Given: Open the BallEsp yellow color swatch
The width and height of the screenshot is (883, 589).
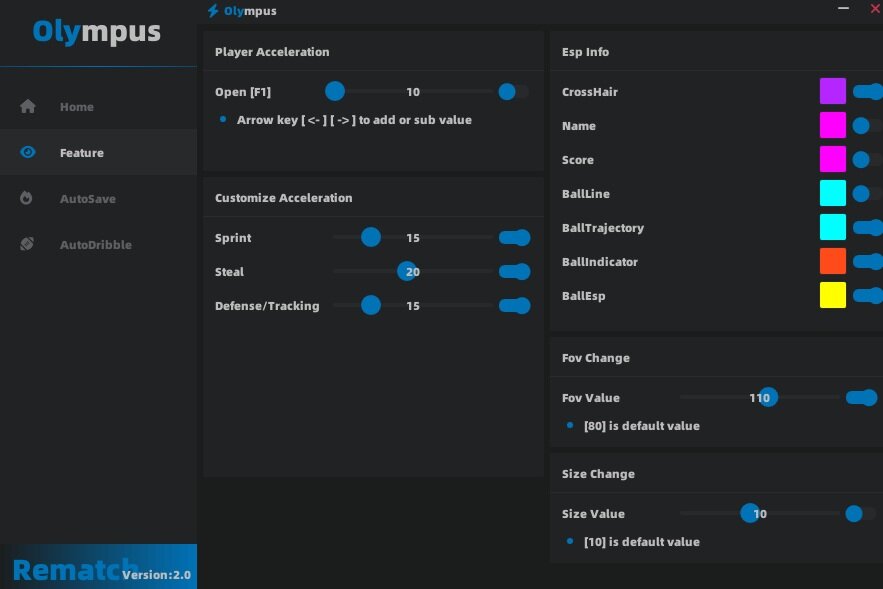Looking at the screenshot, I should 833,295.
